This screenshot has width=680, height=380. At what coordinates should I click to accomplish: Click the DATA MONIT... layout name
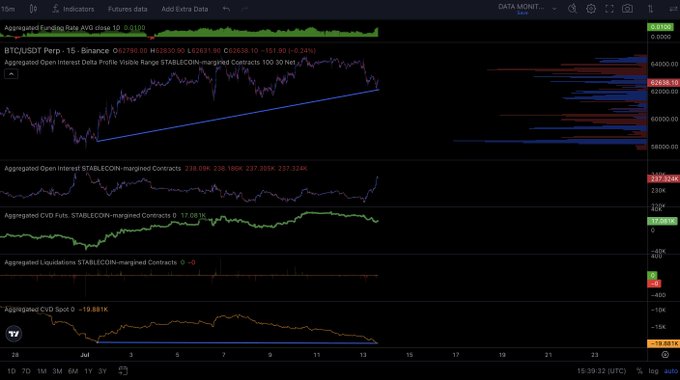(x=521, y=7)
